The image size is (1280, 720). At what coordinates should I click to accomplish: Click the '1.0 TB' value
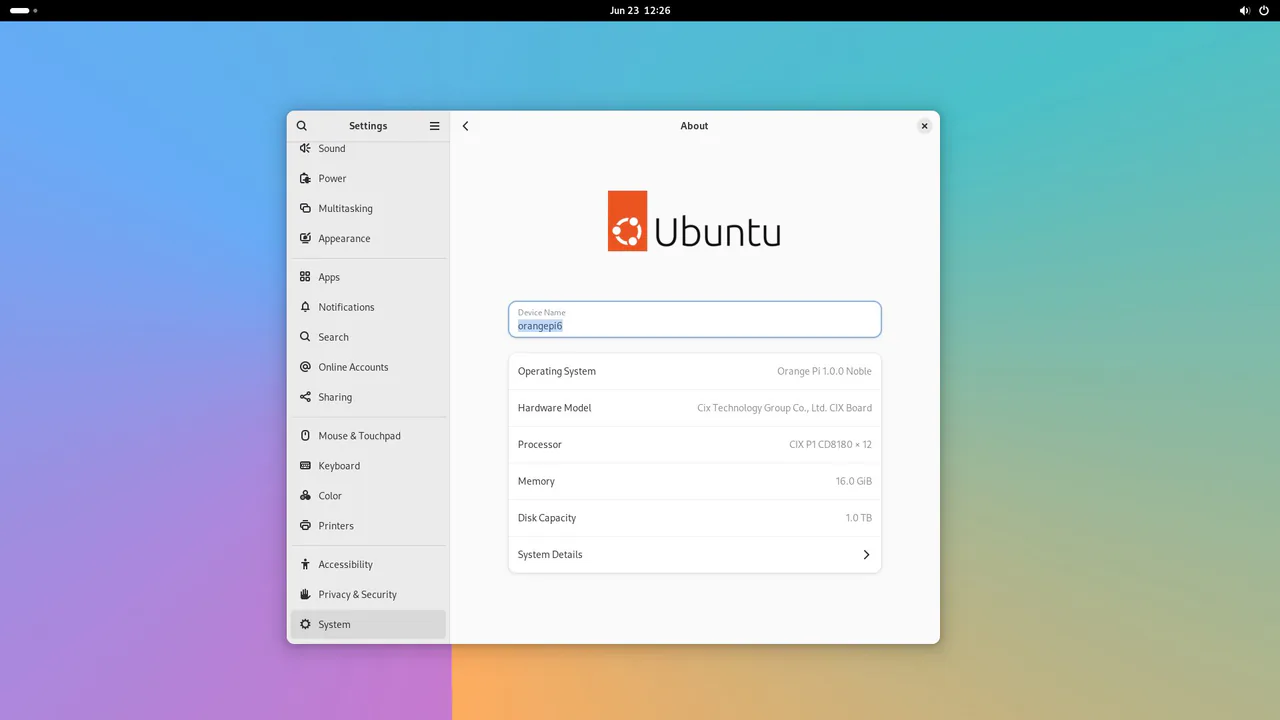(x=859, y=518)
